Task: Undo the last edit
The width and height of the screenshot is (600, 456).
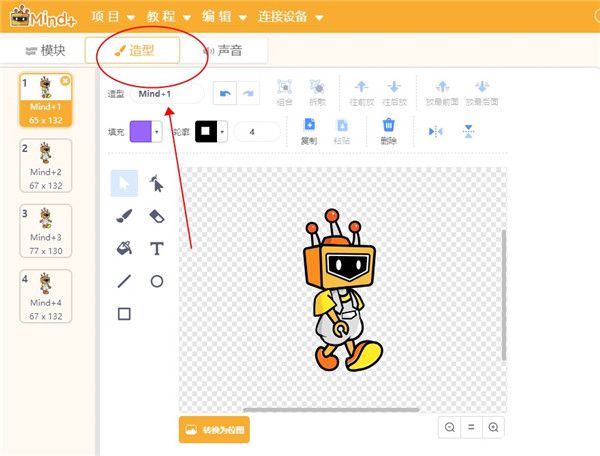Action: [223, 93]
